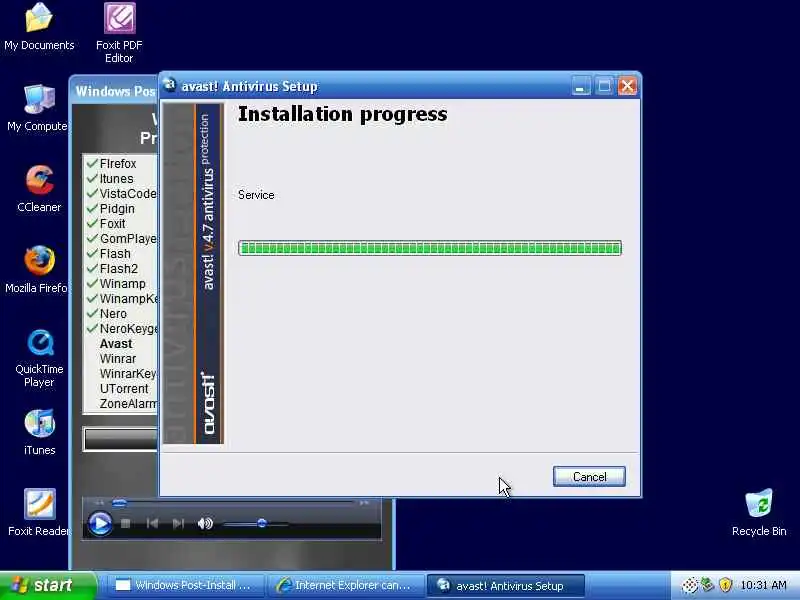
Task: Select Firefox in the install list
Action: (x=118, y=164)
